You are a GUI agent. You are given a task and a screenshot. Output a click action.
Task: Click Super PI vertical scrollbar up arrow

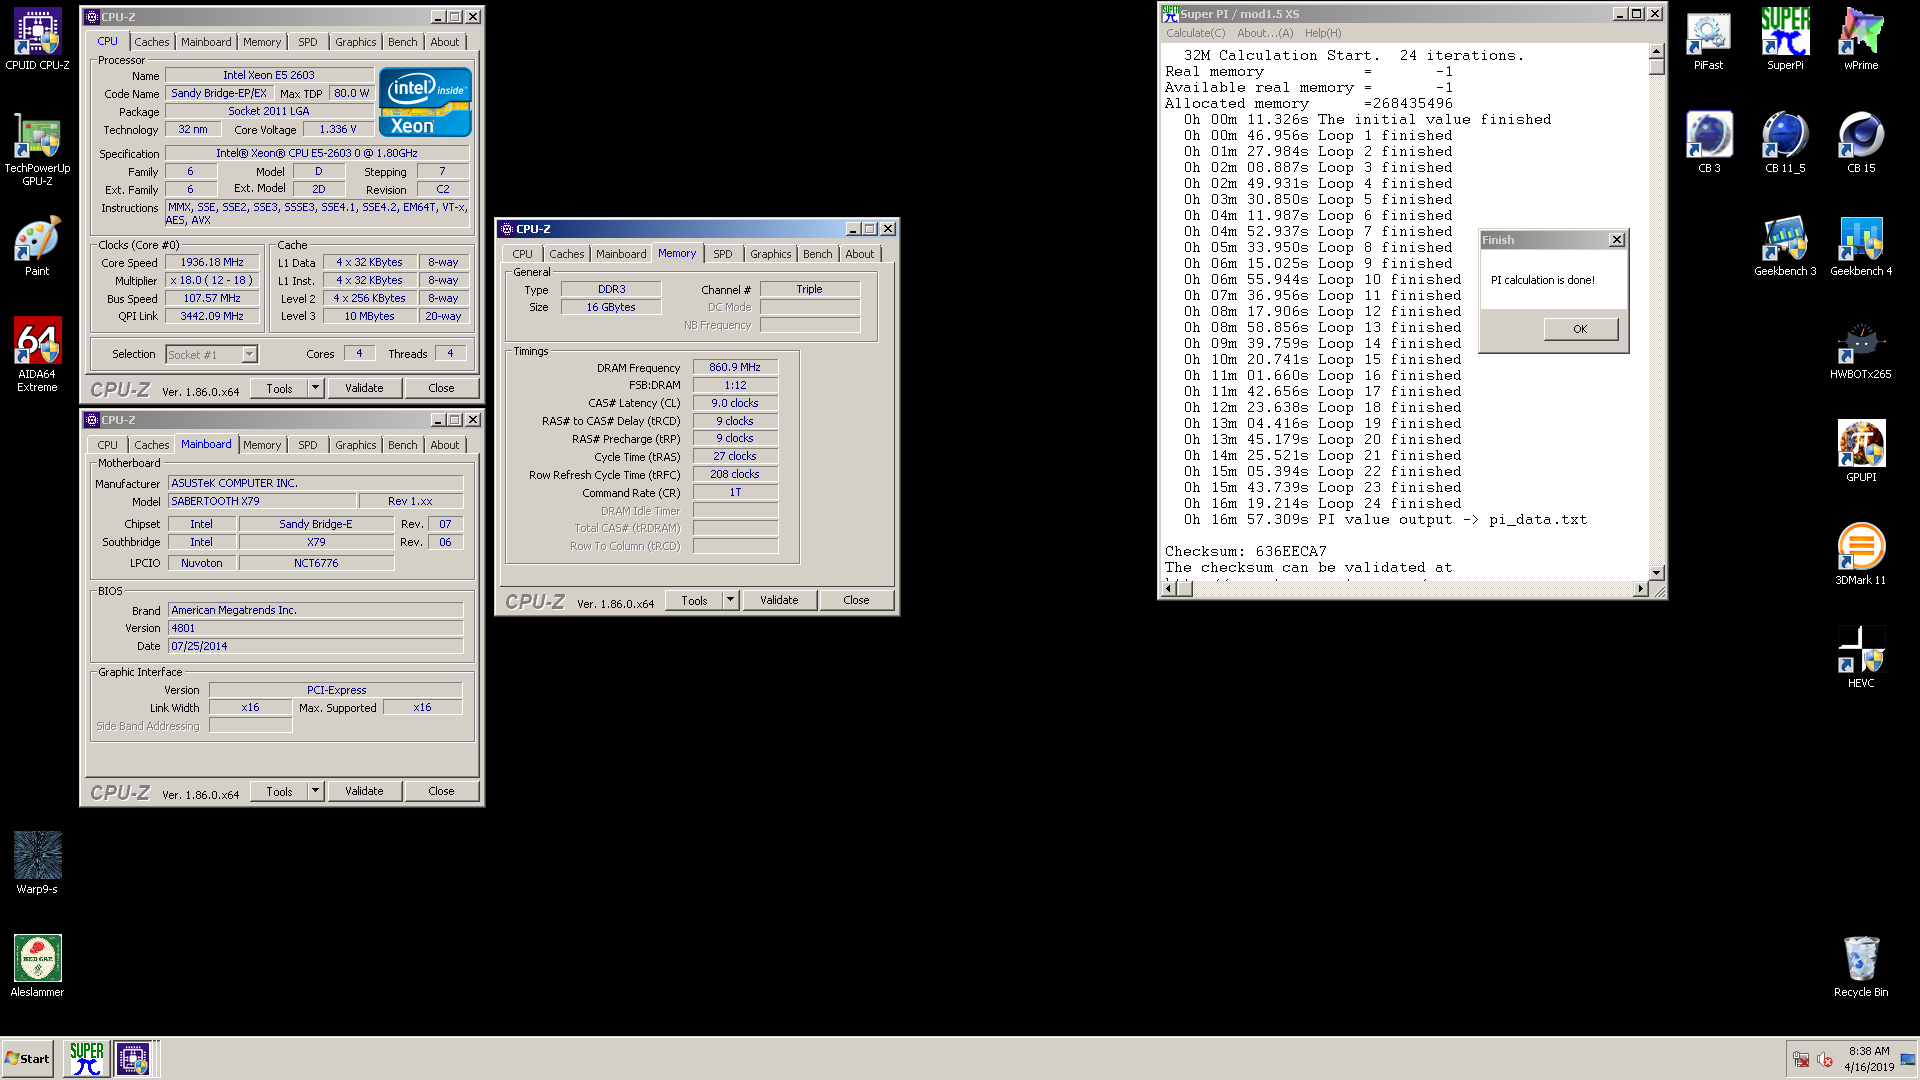1657,51
